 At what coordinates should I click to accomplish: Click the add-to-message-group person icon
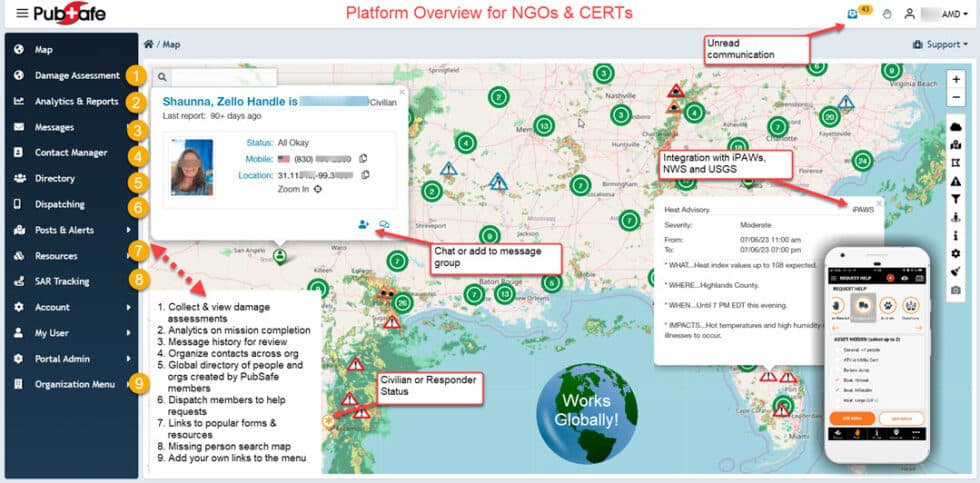(363, 224)
